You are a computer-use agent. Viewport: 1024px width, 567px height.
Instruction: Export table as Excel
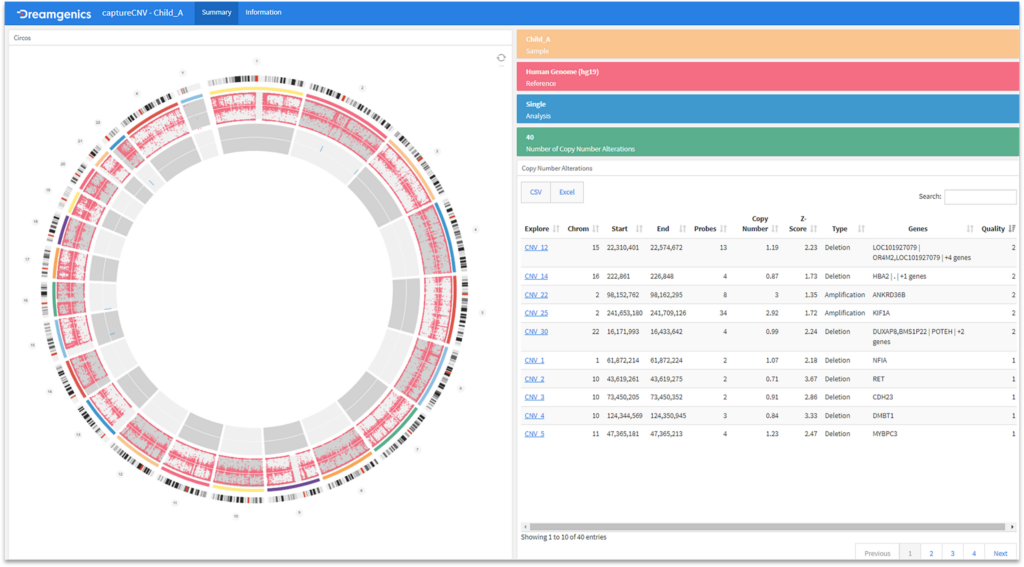coord(567,192)
